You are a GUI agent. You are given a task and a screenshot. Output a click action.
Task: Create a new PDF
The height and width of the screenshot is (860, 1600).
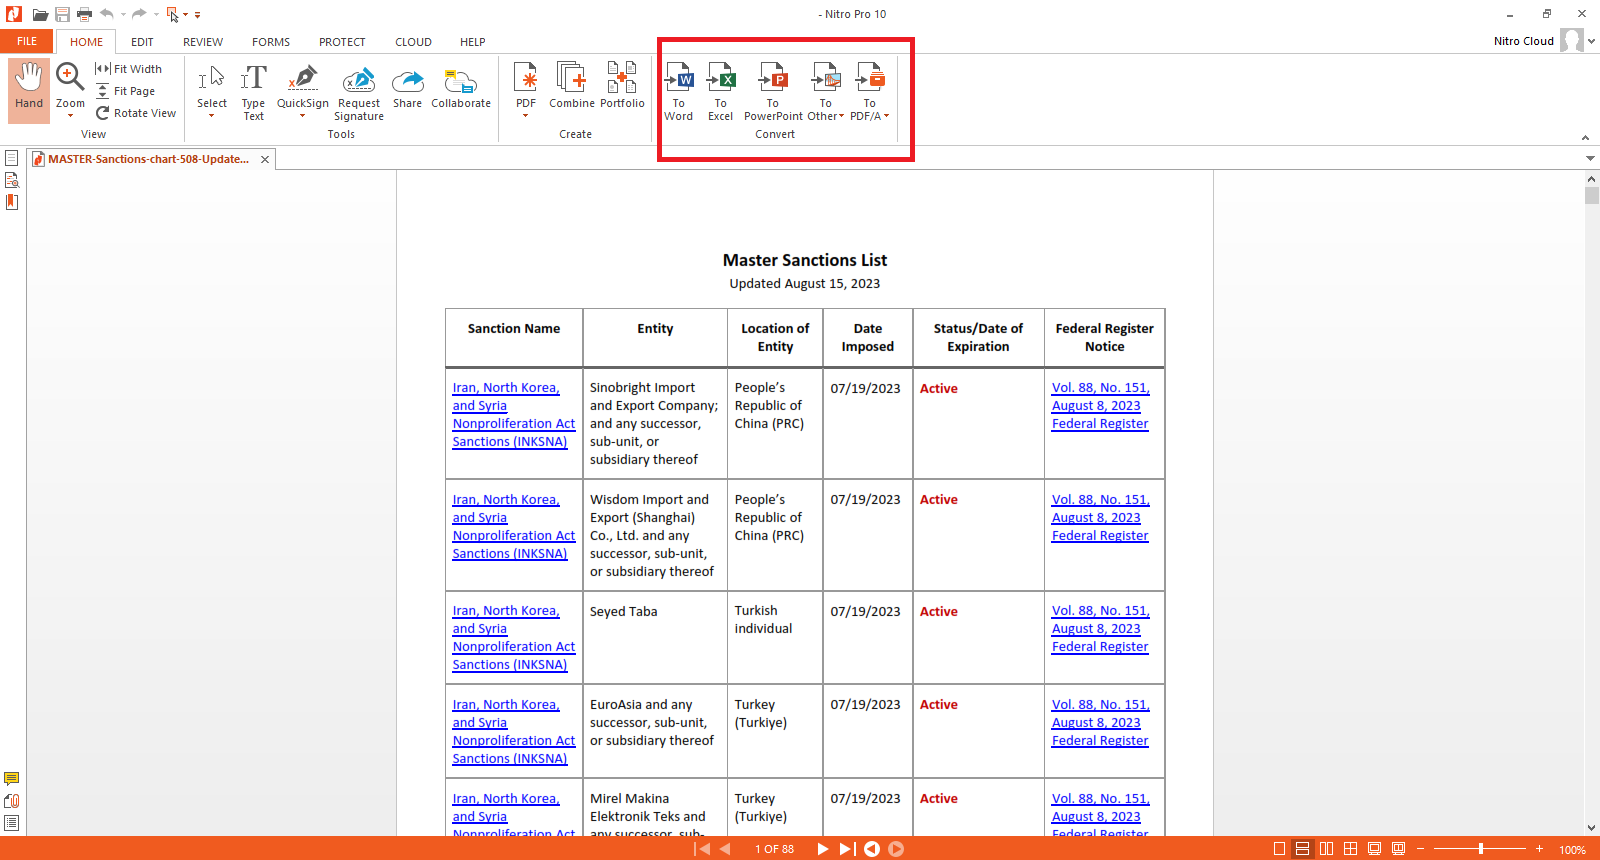[526, 84]
